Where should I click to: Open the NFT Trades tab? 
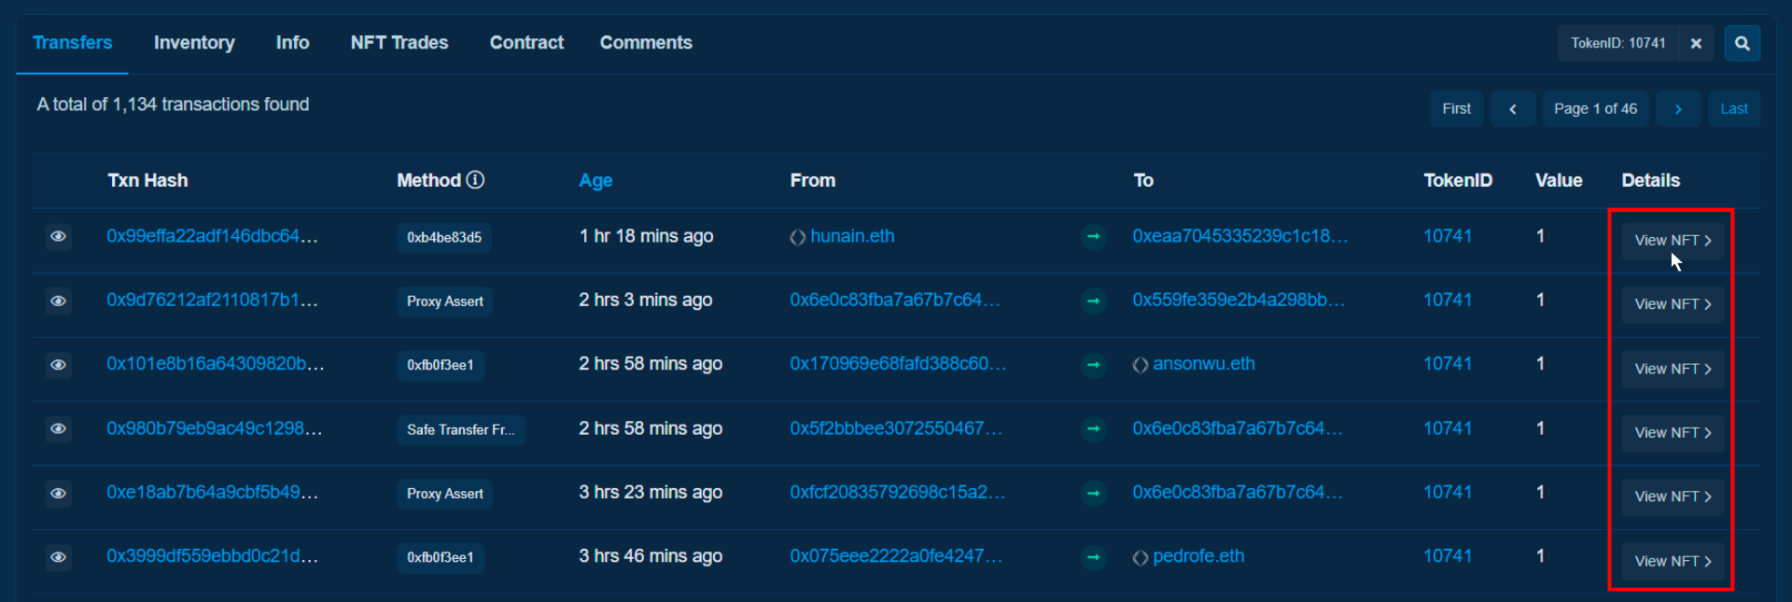point(399,43)
